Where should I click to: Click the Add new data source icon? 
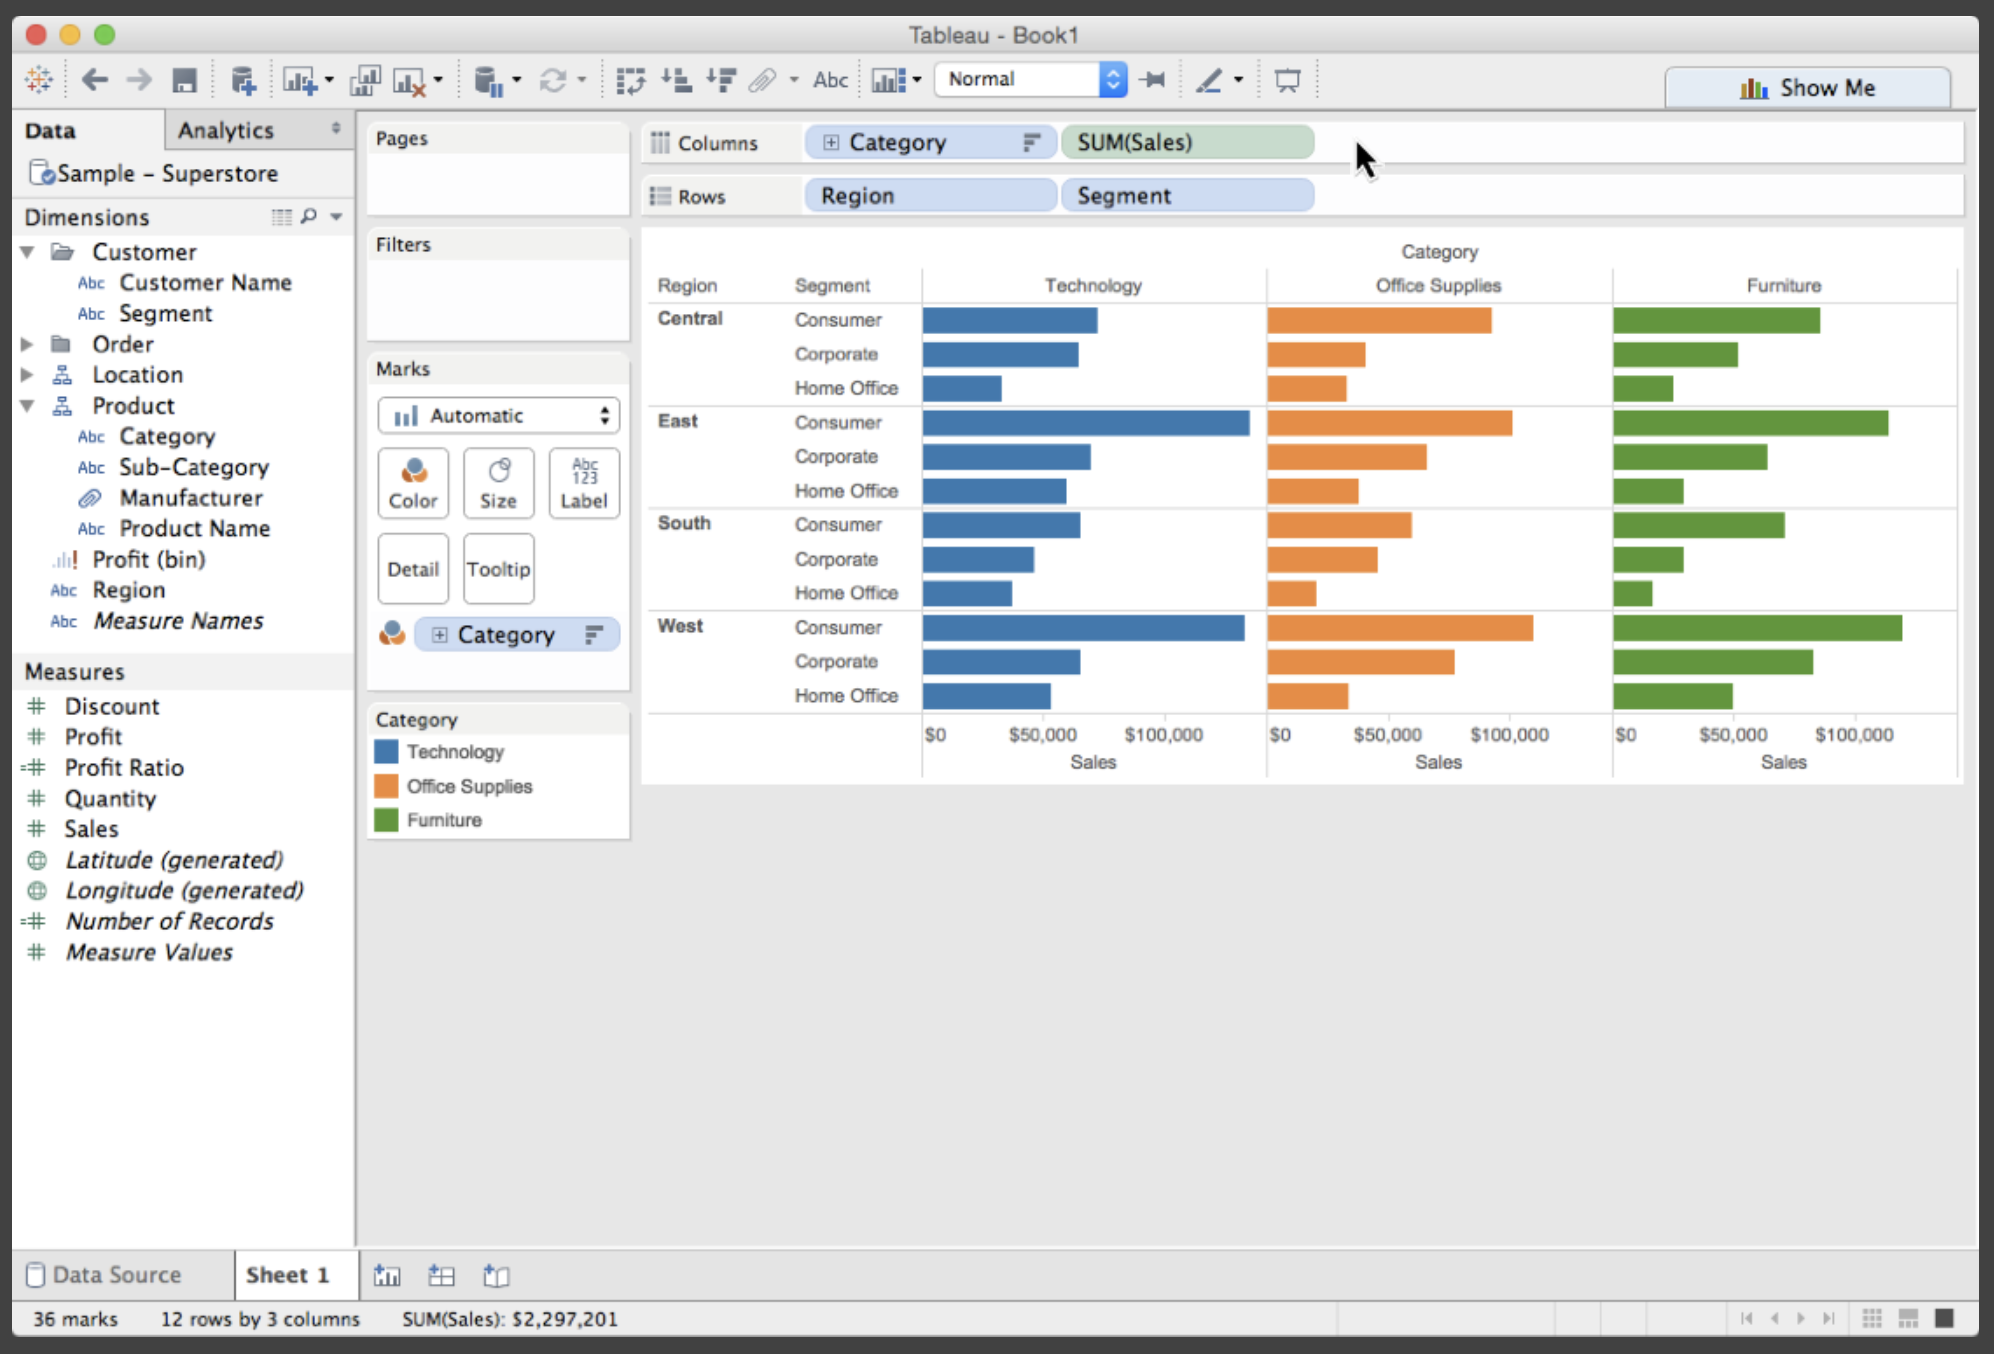click(x=243, y=80)
